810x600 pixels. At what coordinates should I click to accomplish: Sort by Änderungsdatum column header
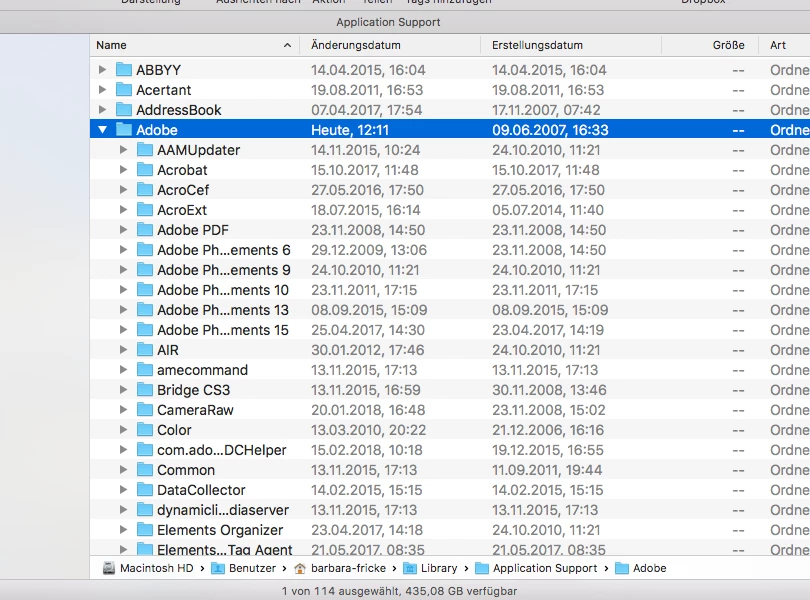390,45
